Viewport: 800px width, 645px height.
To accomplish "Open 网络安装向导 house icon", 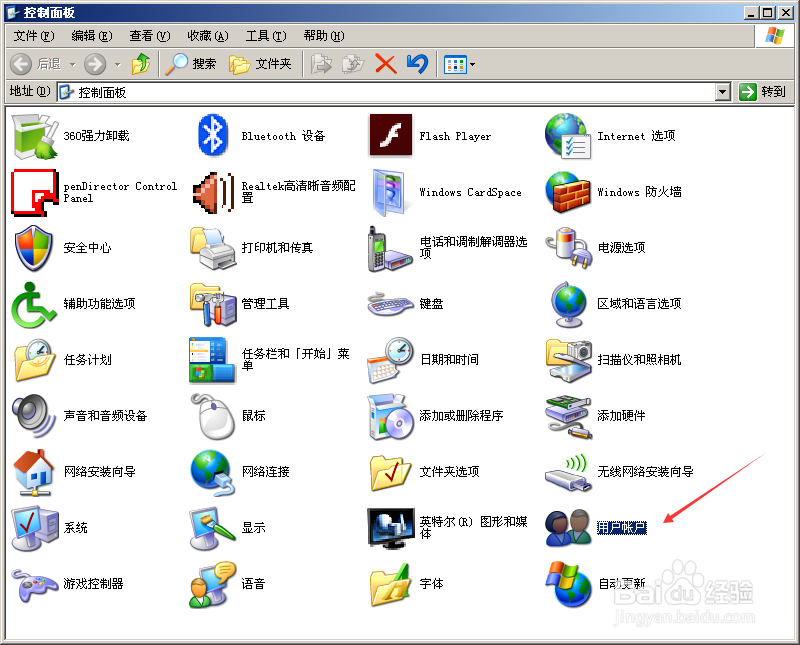I will coord(34,473).
